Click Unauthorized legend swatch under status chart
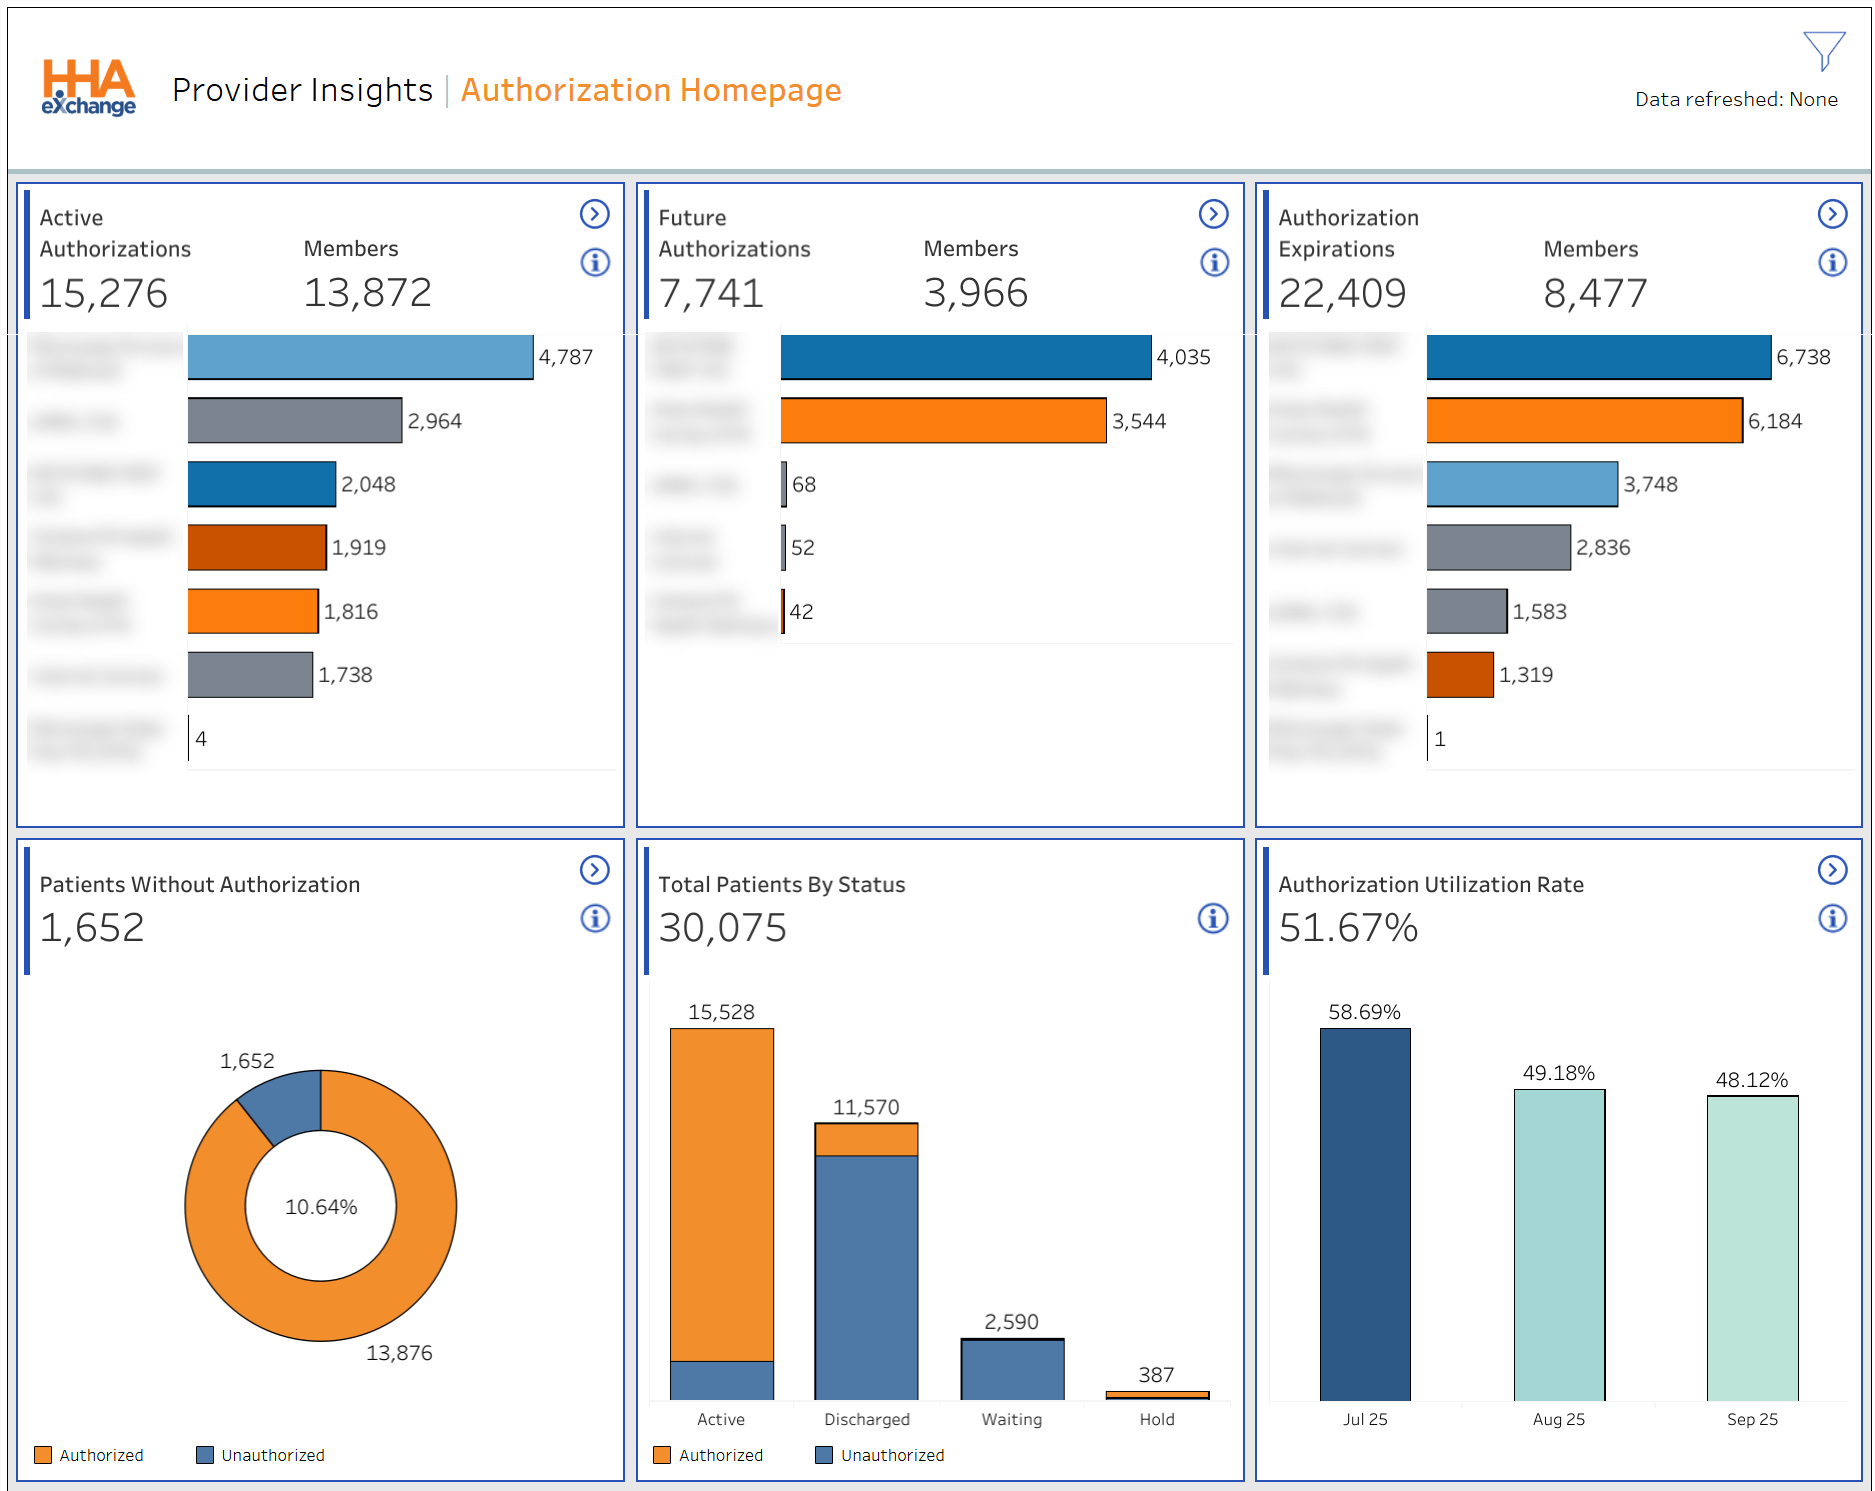 (x=824, y=1455)
